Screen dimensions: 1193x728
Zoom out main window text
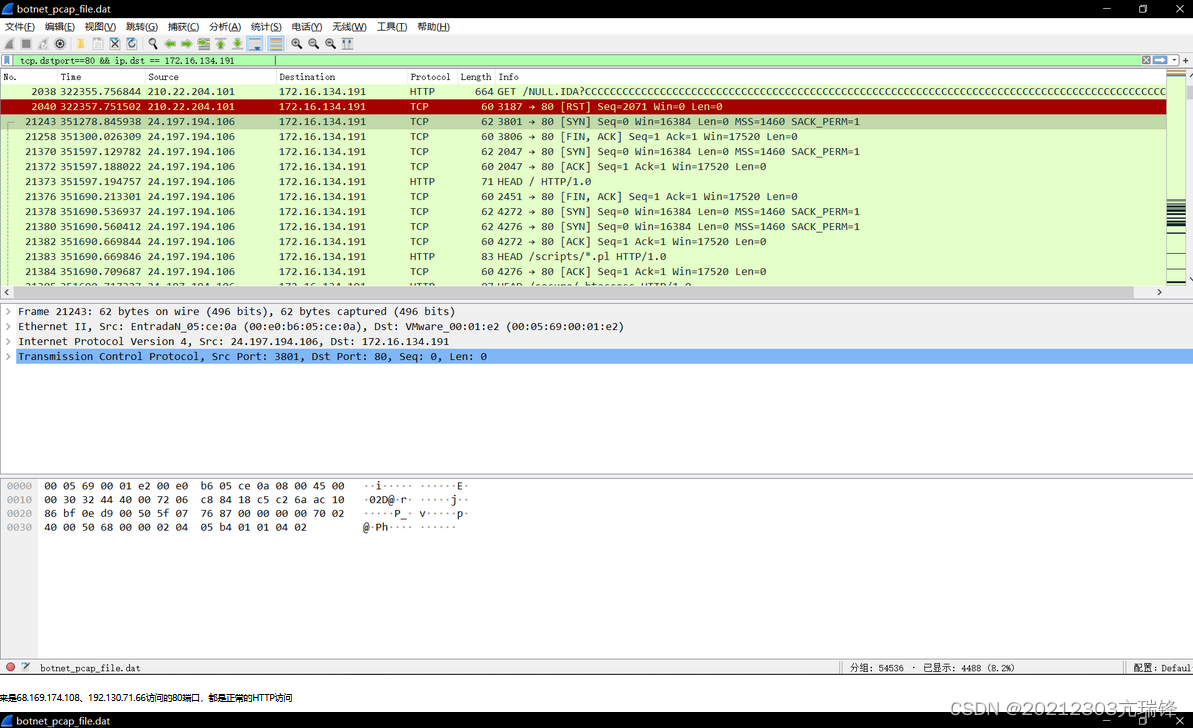(313, 44)
